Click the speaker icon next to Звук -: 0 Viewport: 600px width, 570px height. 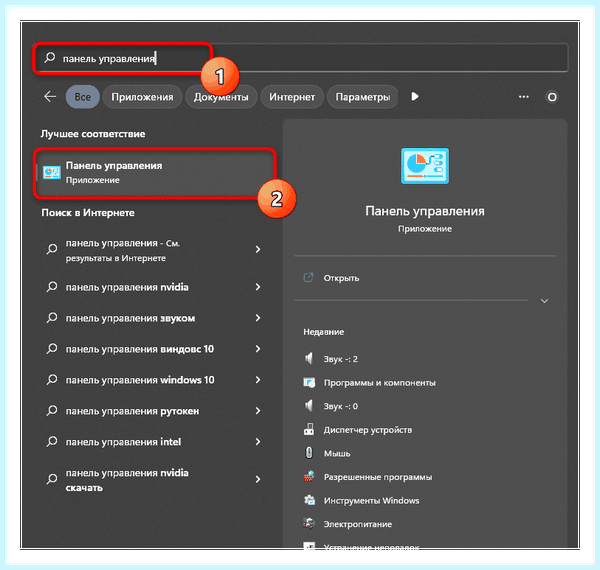click(x=309, y=406)
